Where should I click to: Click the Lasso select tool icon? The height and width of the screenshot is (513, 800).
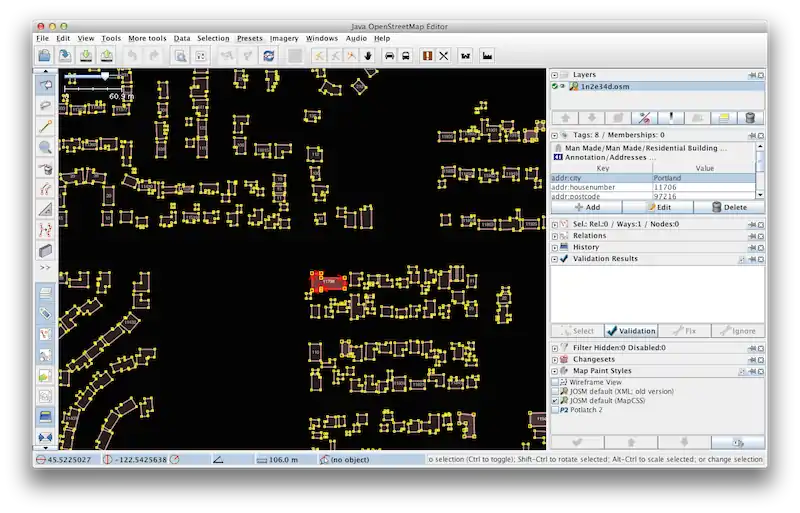click(45, 105)
